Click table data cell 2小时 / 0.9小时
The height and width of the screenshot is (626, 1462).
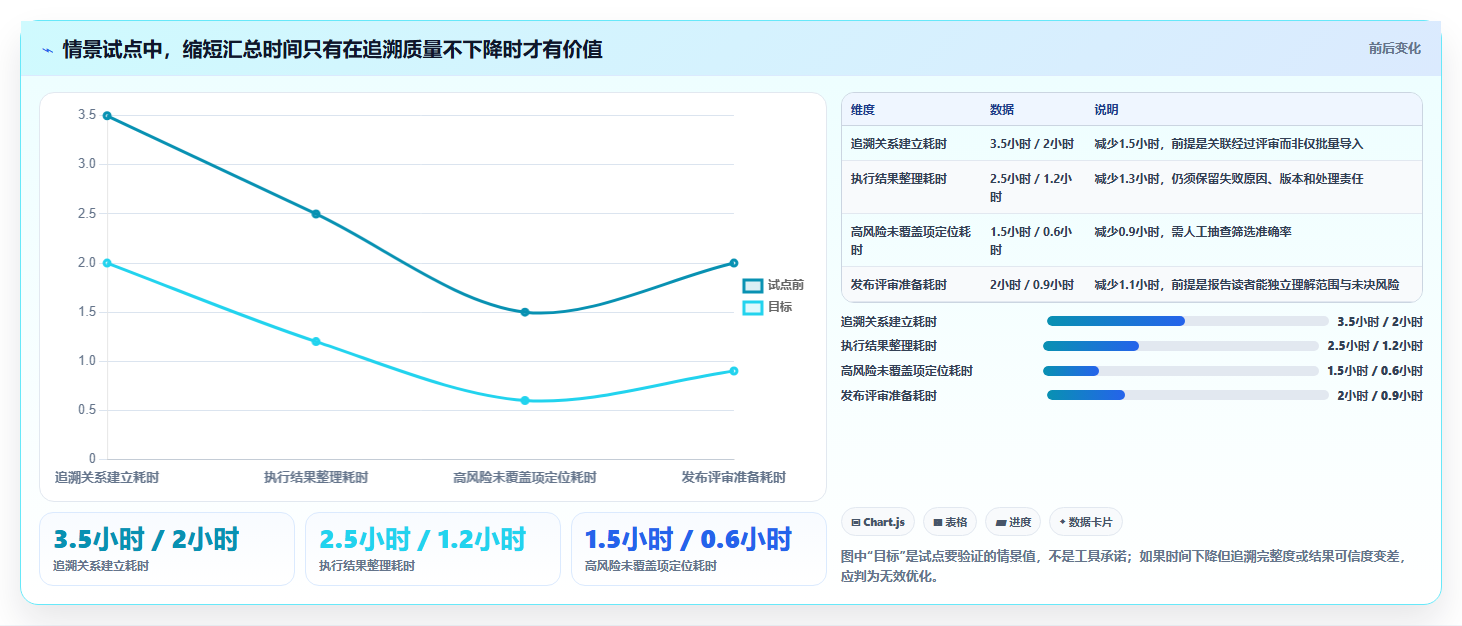1032,285
